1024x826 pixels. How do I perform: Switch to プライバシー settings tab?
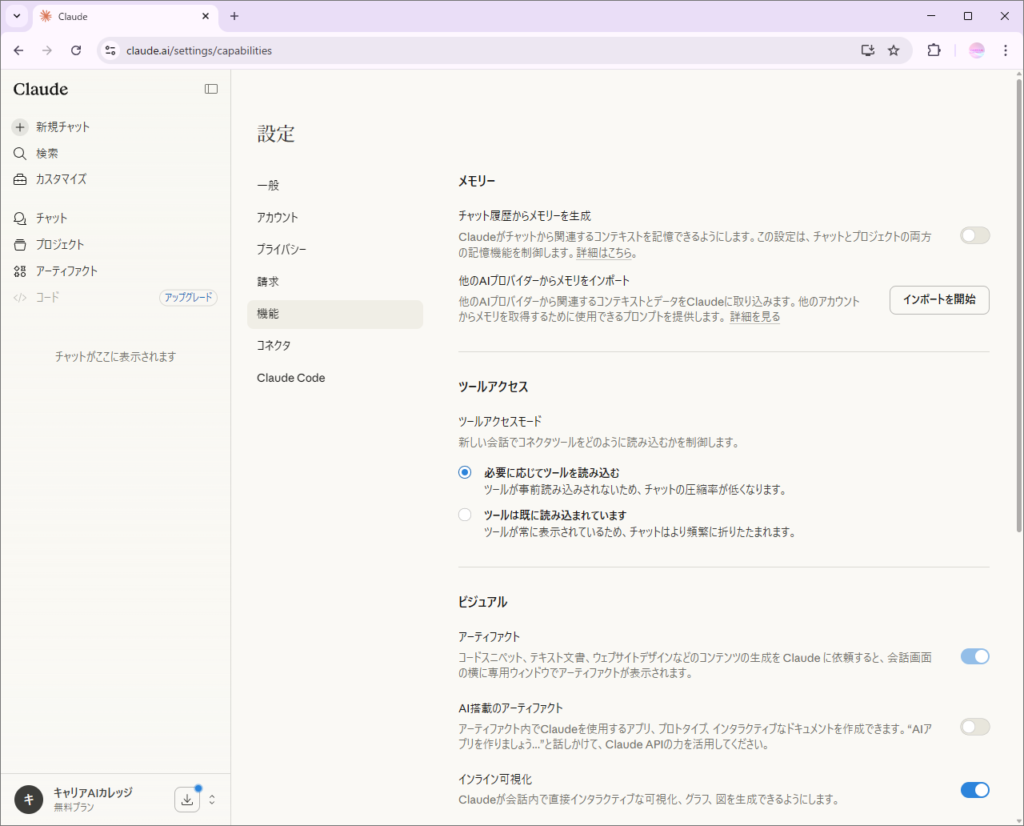point(281,249)
